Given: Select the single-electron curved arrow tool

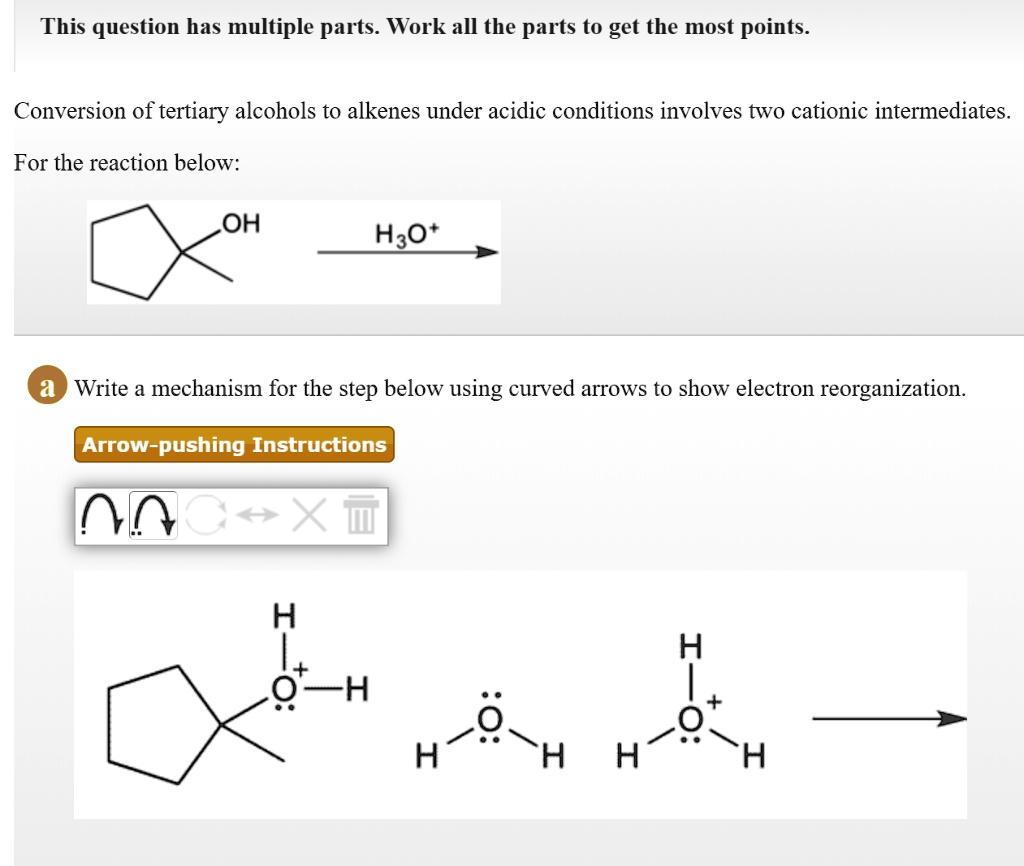Looking at the screenshot, I should [x=100, y=515].
